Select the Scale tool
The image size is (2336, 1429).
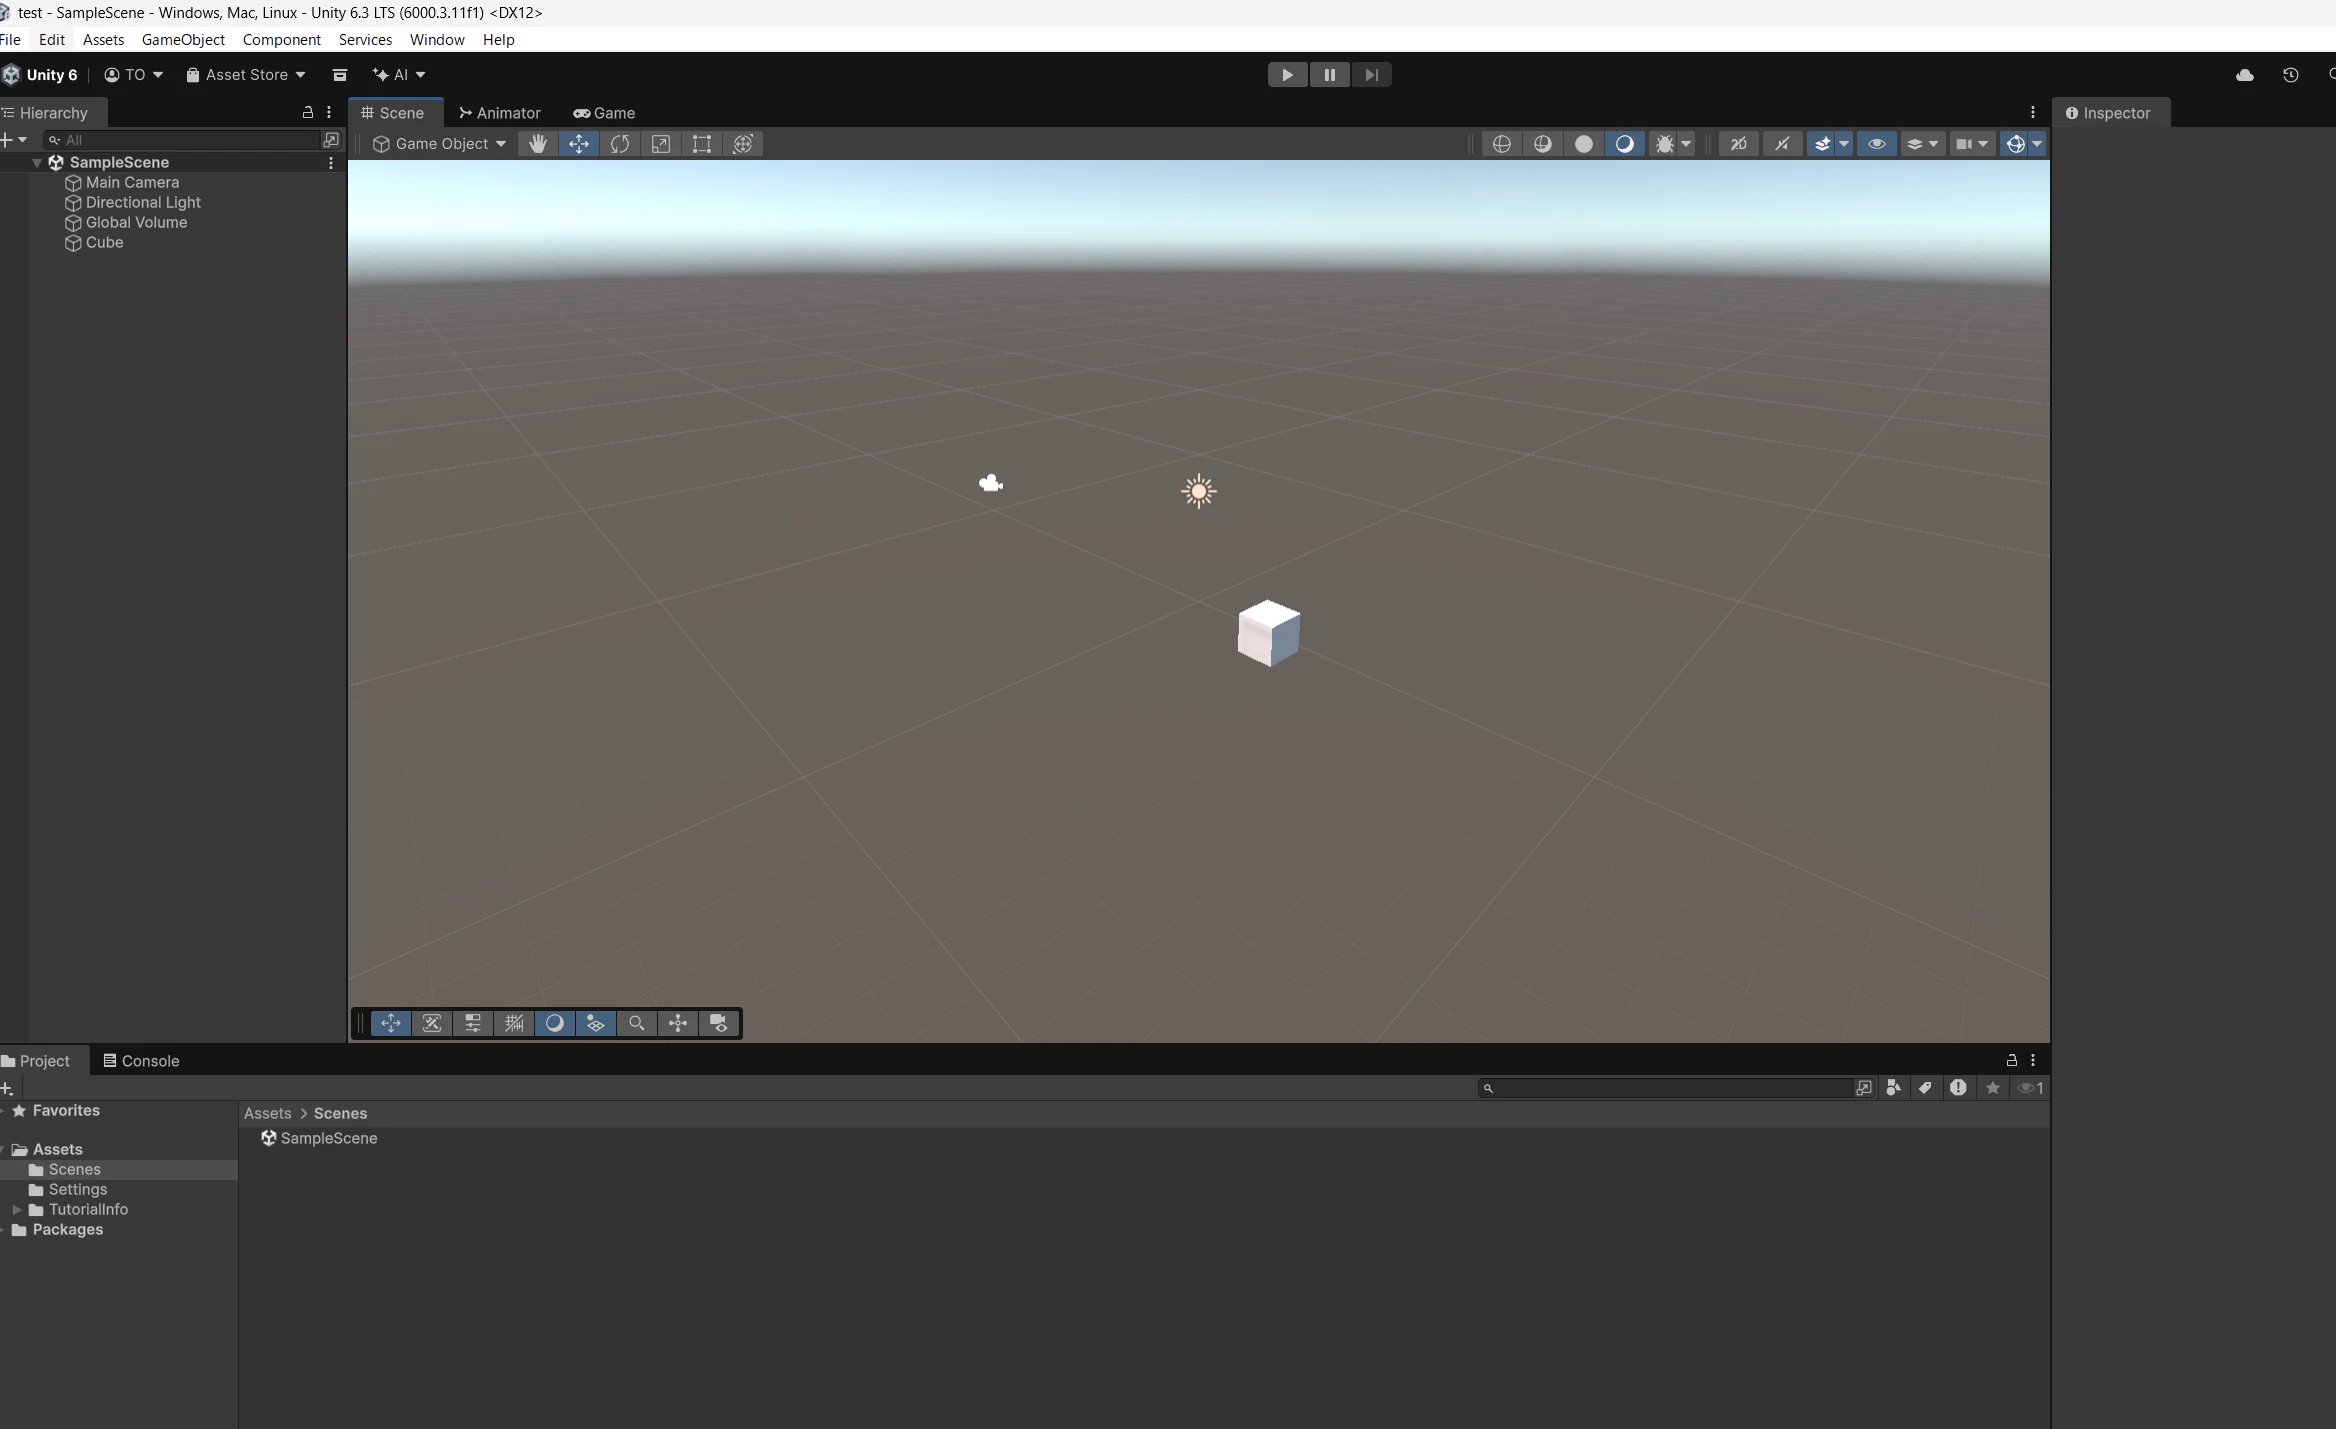click(661, 144)
